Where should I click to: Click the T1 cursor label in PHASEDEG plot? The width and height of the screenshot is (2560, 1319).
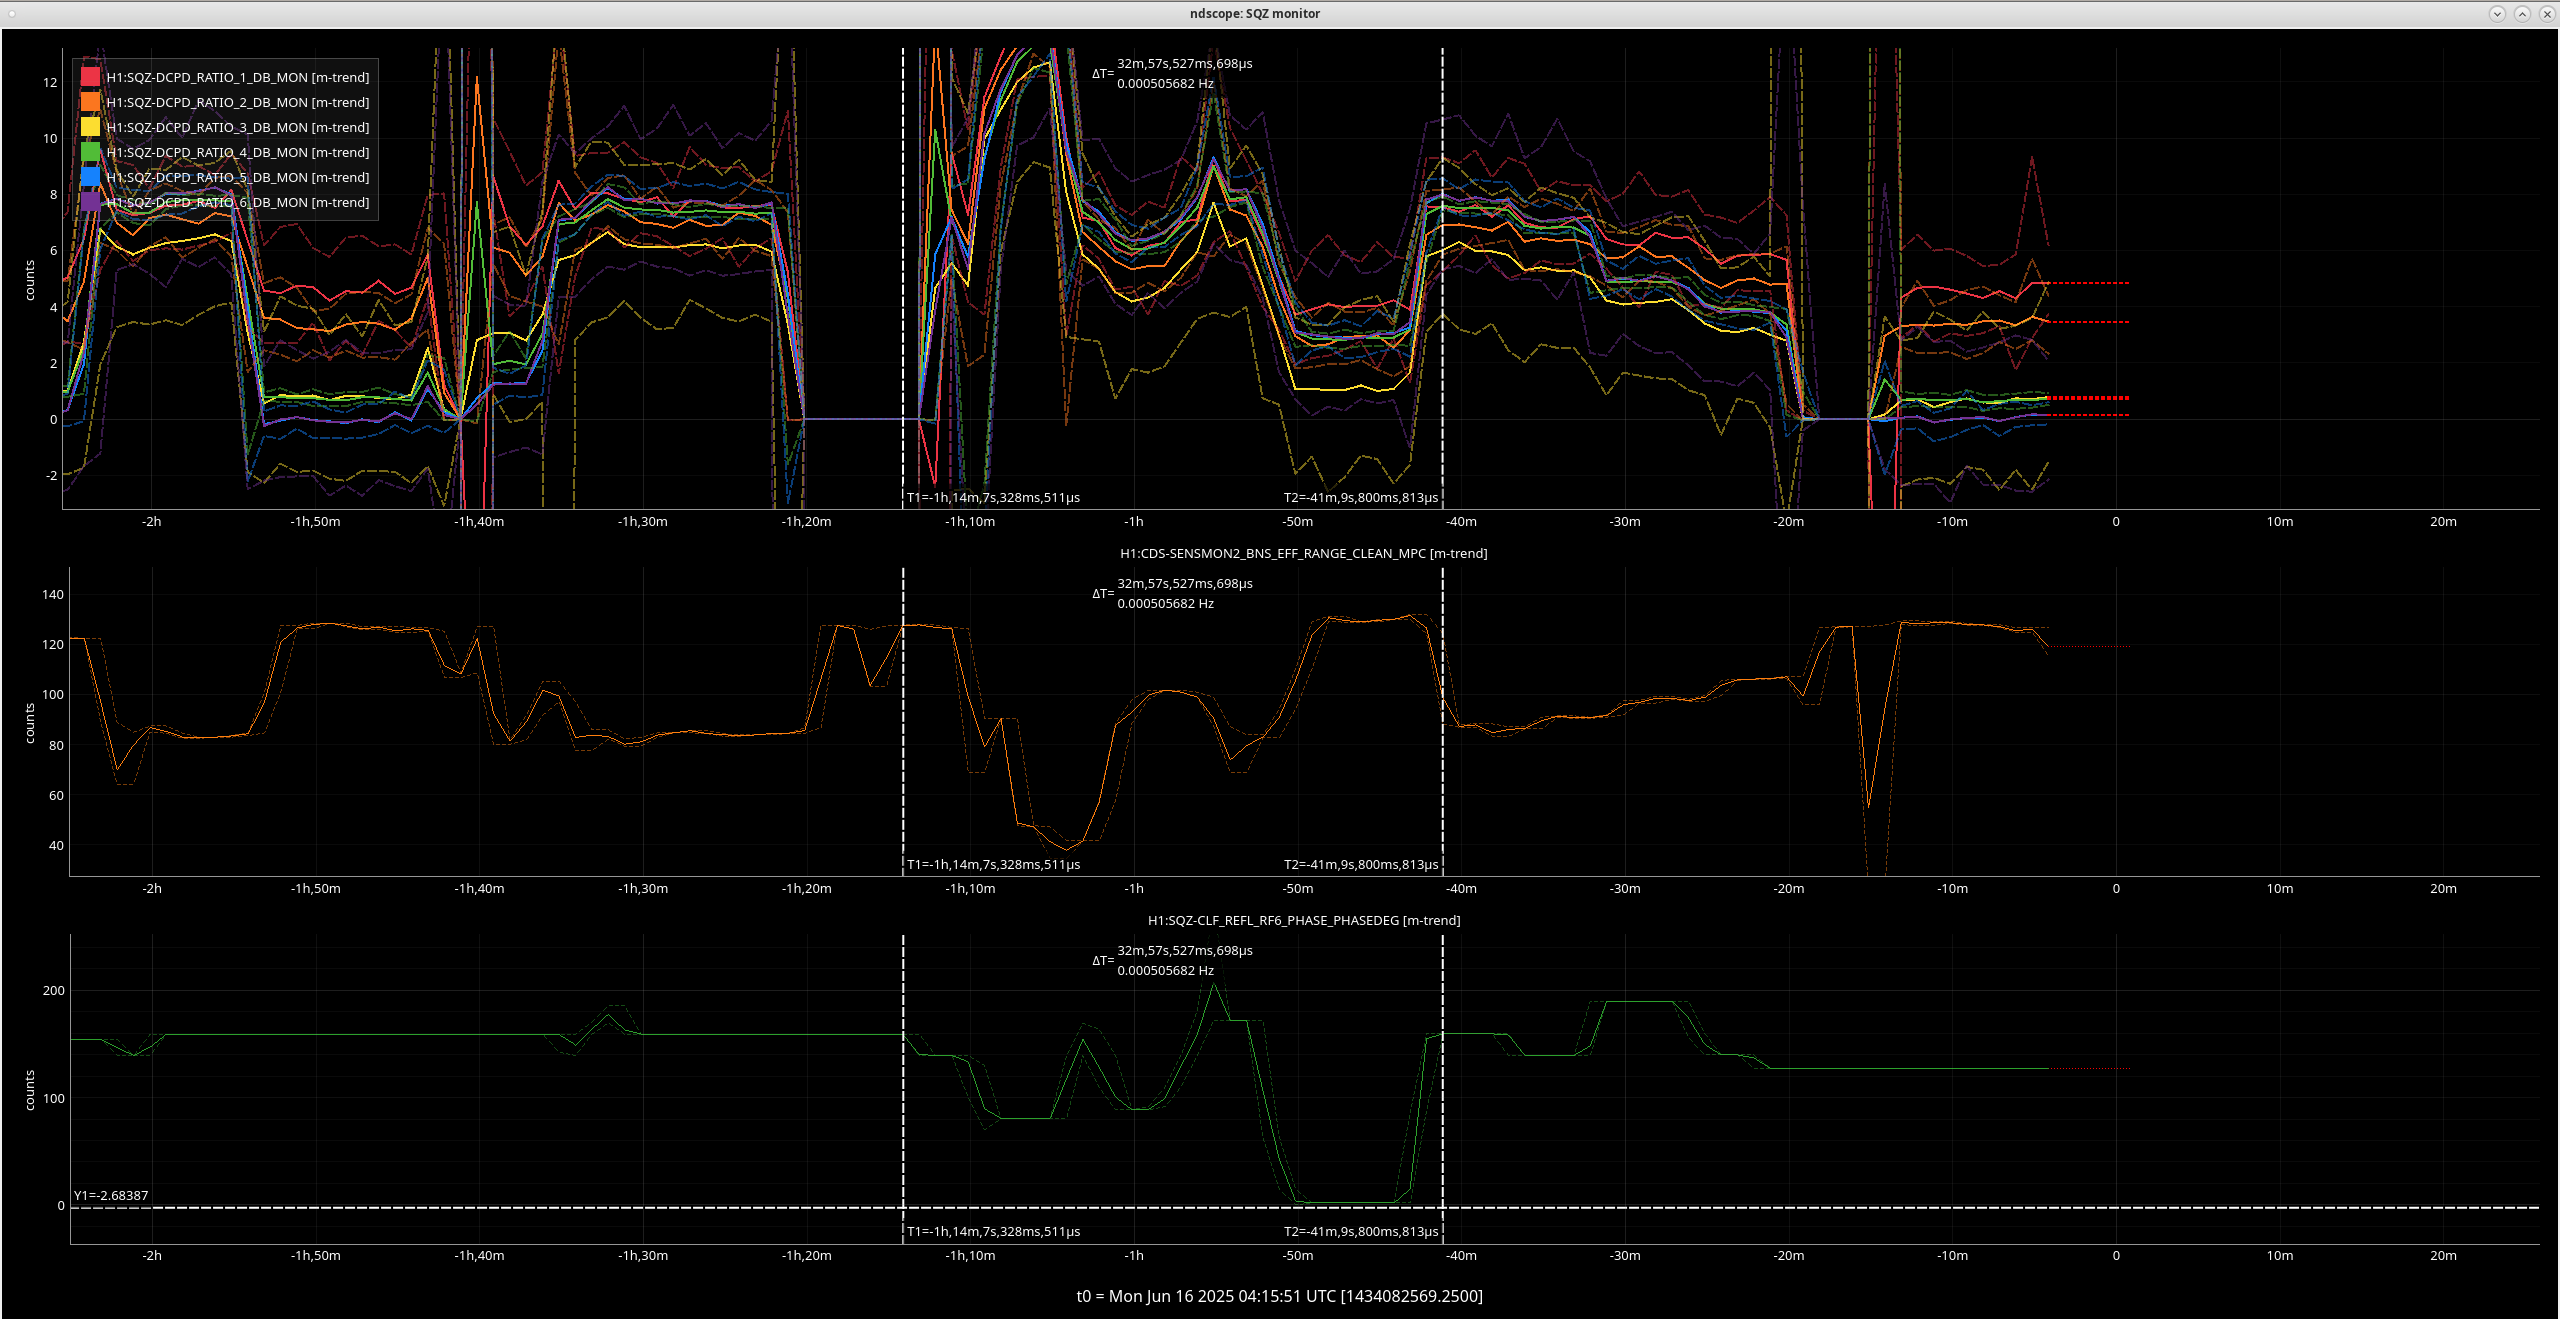993,1231
